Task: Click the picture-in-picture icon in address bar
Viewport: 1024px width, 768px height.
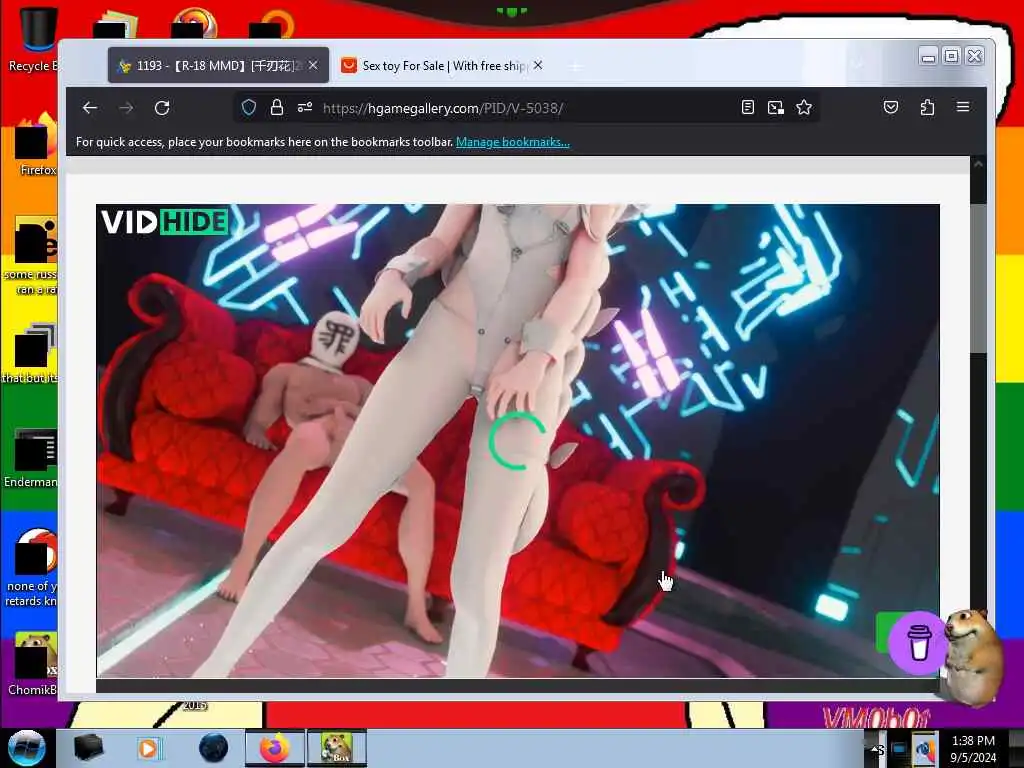Action: 776,108
